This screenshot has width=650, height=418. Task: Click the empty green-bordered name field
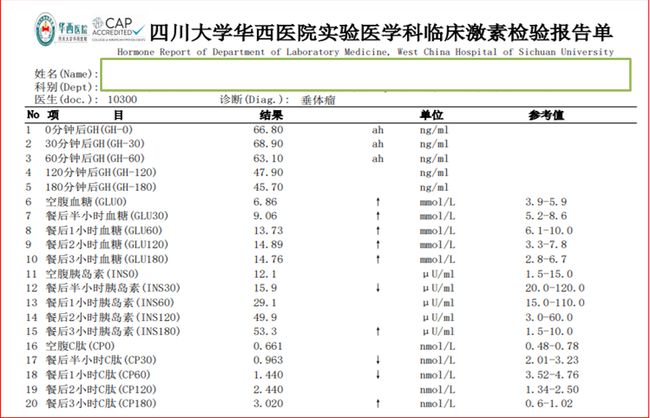pos(365,74)
